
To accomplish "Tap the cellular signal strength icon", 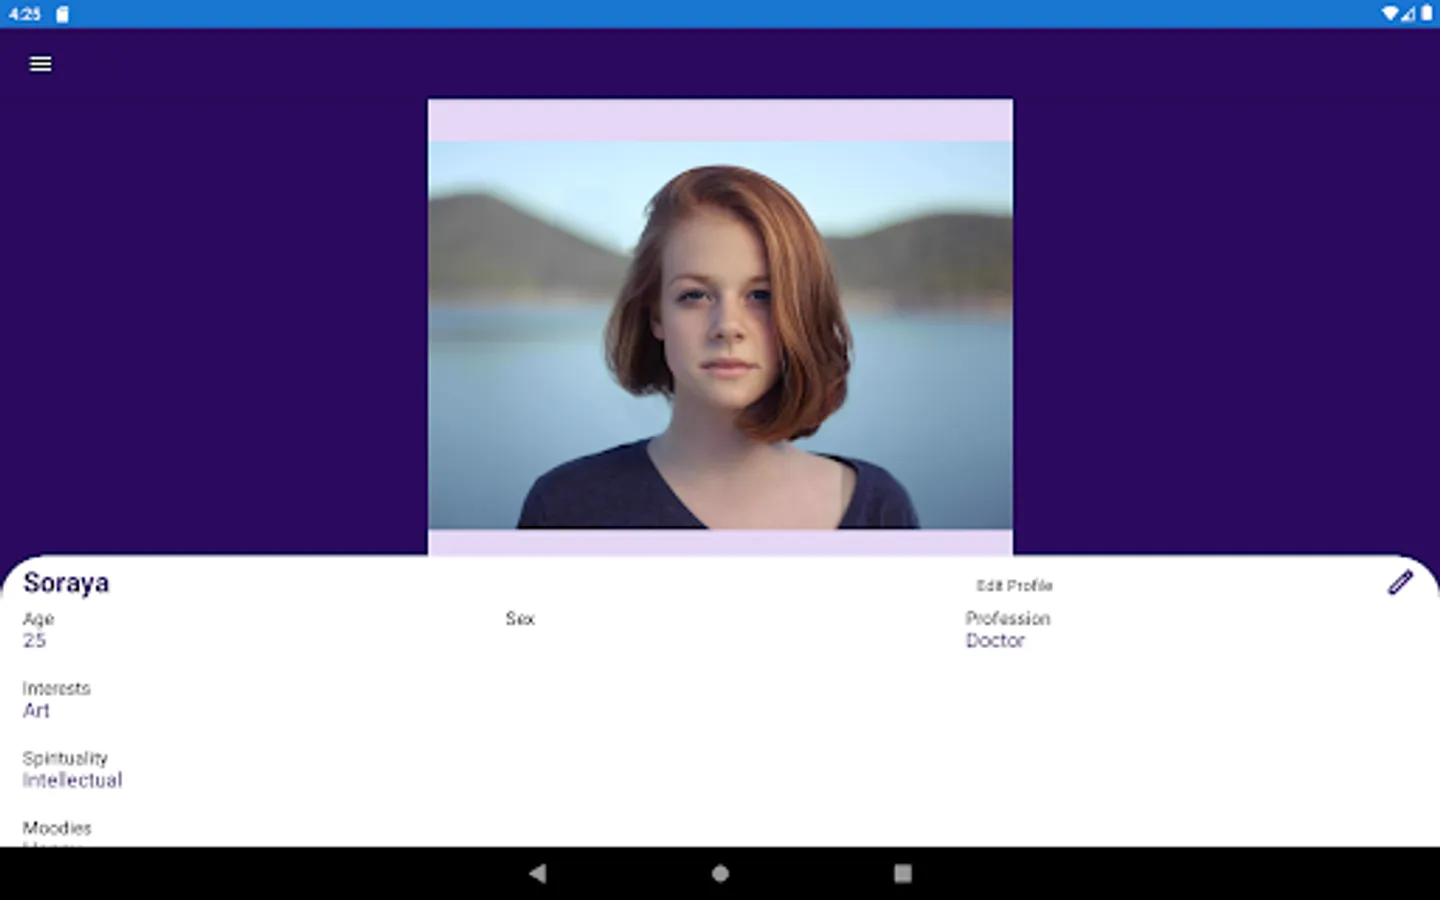I will pyautogui.click(x=1408, y=14).
